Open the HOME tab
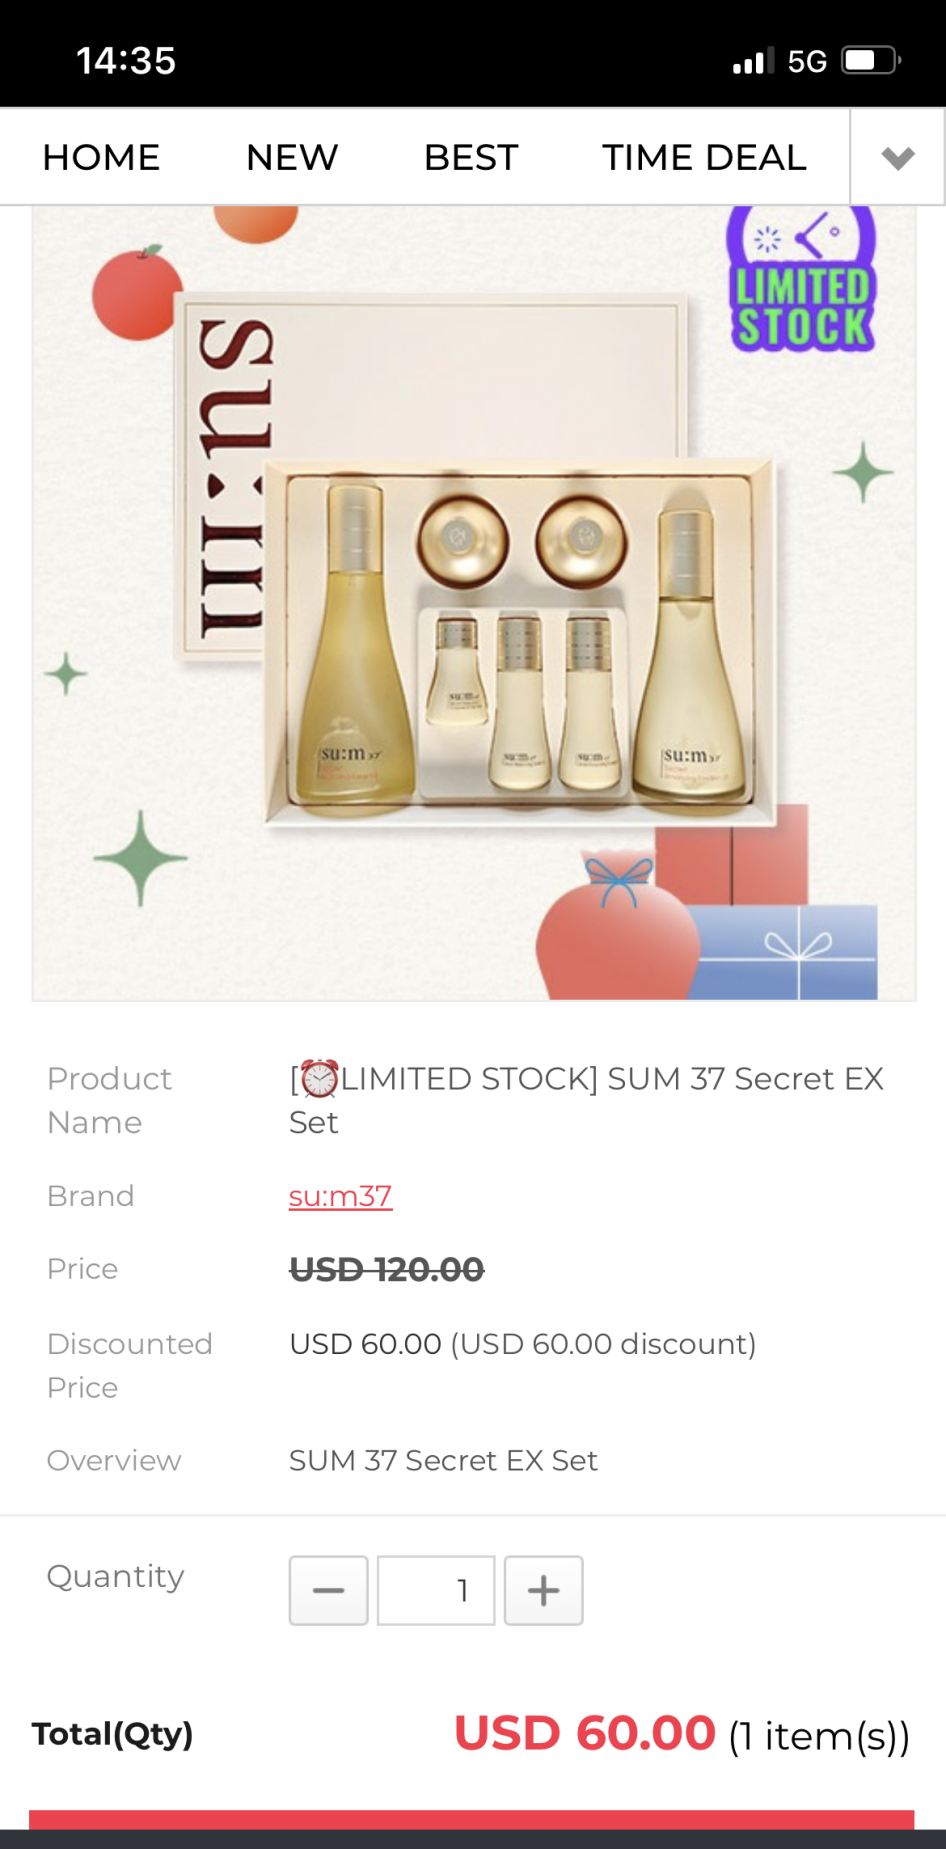The image size is (946, 1849). pos(101,158)
